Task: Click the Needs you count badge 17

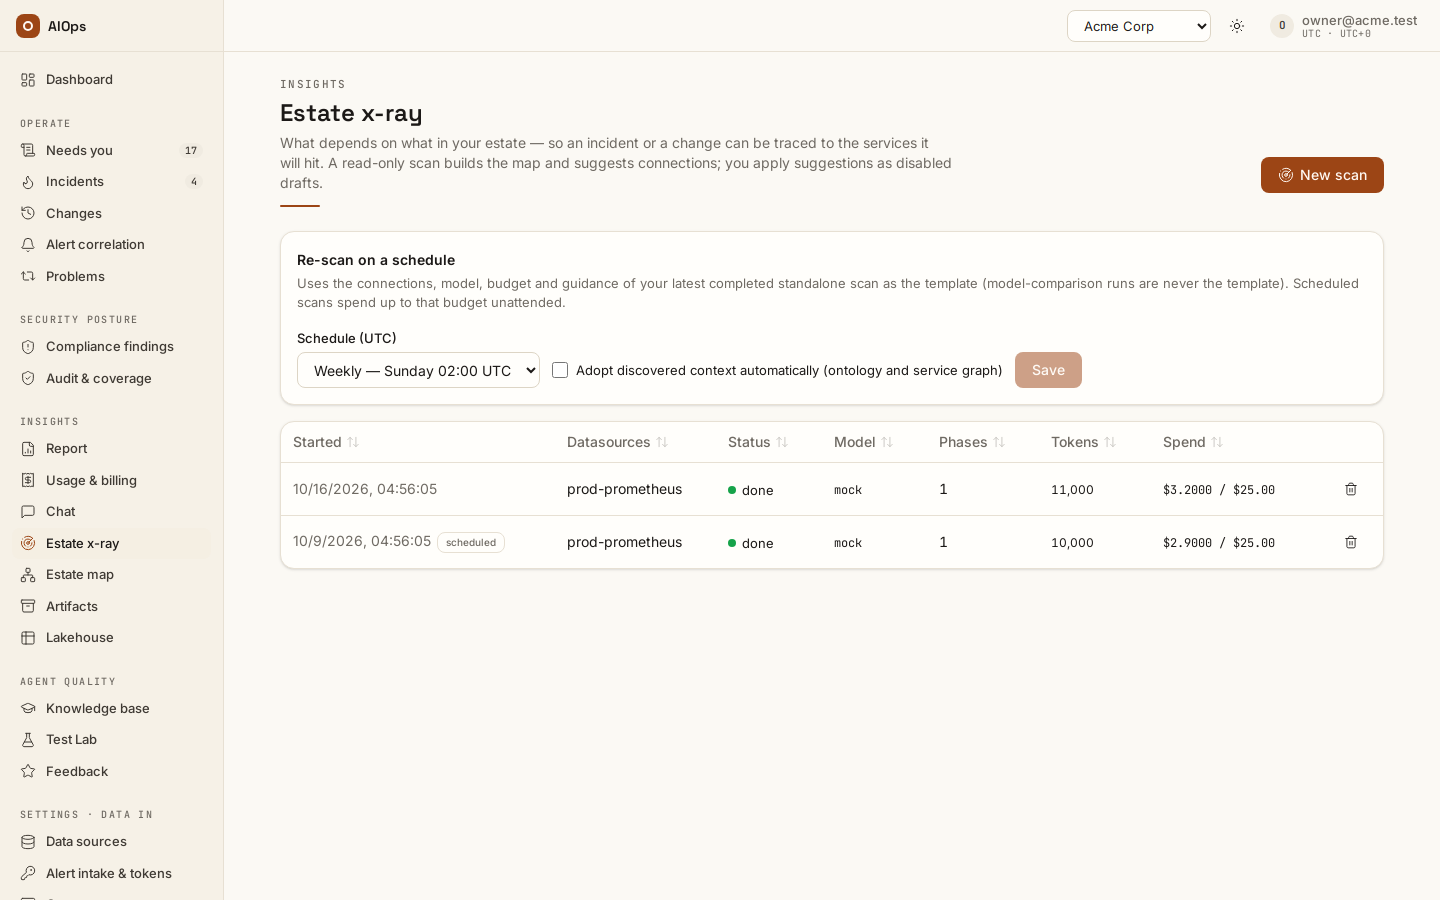Action: [x=191, y=150]
